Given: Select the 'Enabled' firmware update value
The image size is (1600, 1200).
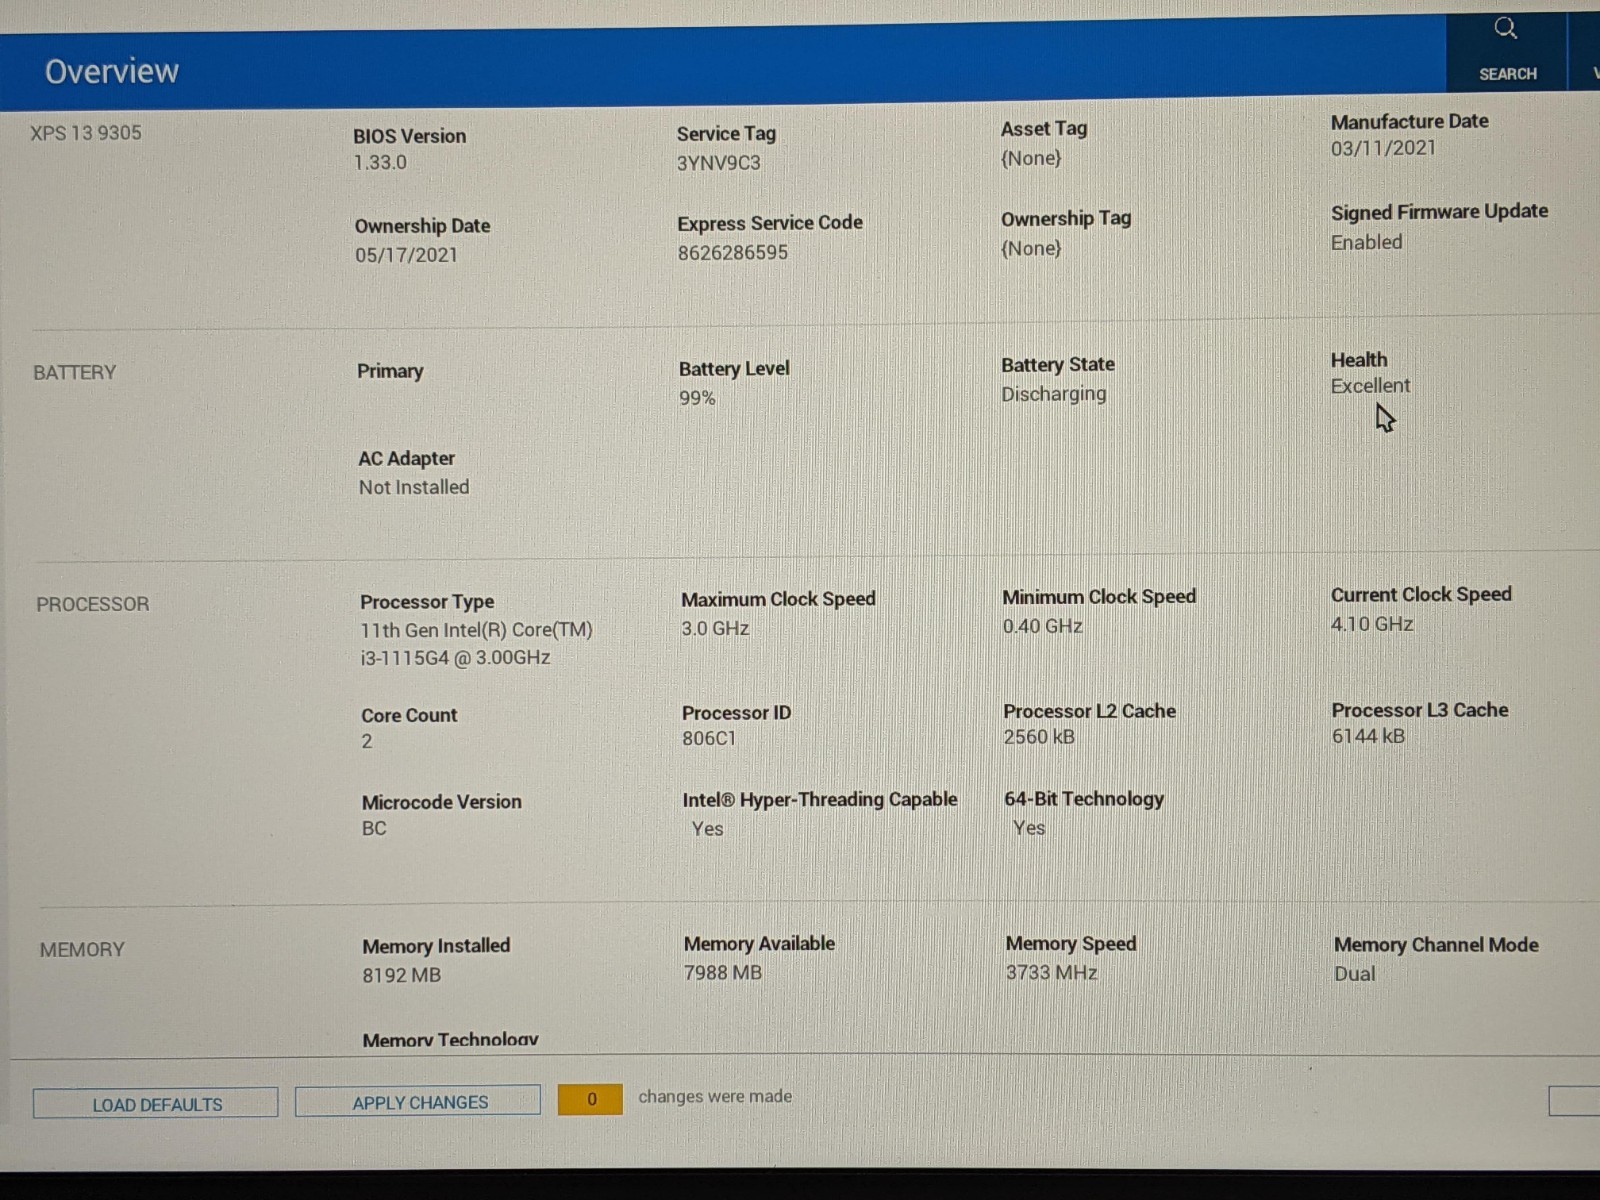Looking at the screenshot, I should 1366,242.
